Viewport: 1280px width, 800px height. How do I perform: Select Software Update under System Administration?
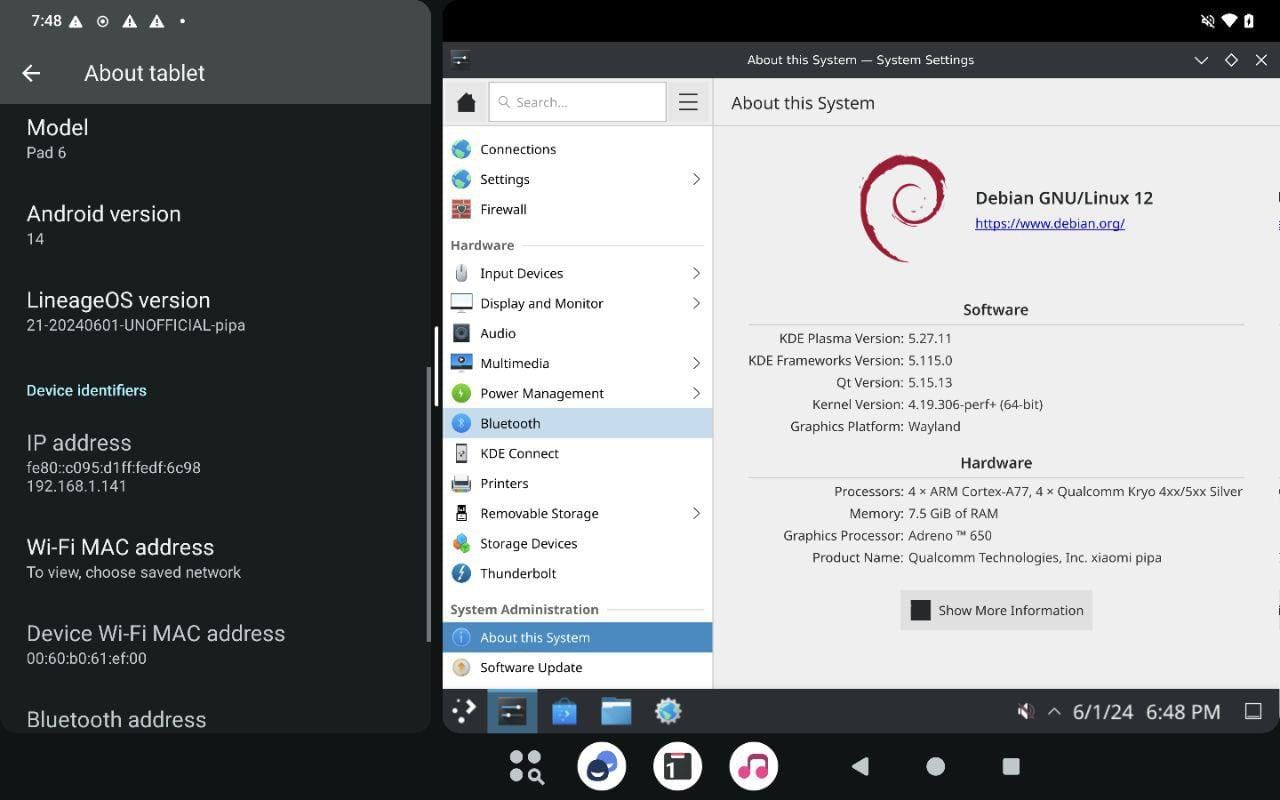point(531,667)
